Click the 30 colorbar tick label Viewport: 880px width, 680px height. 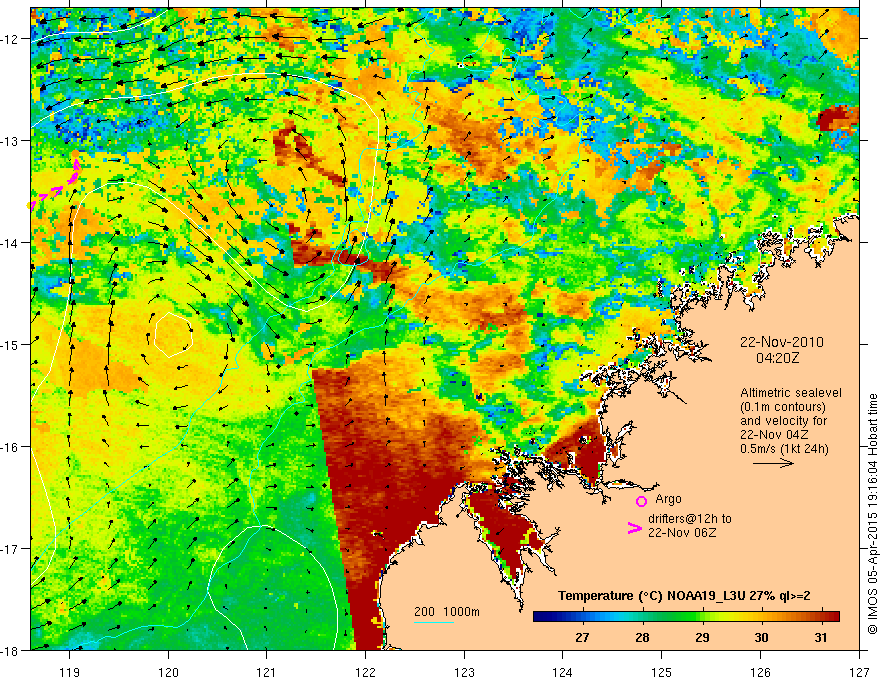click(x=761, y=637)
